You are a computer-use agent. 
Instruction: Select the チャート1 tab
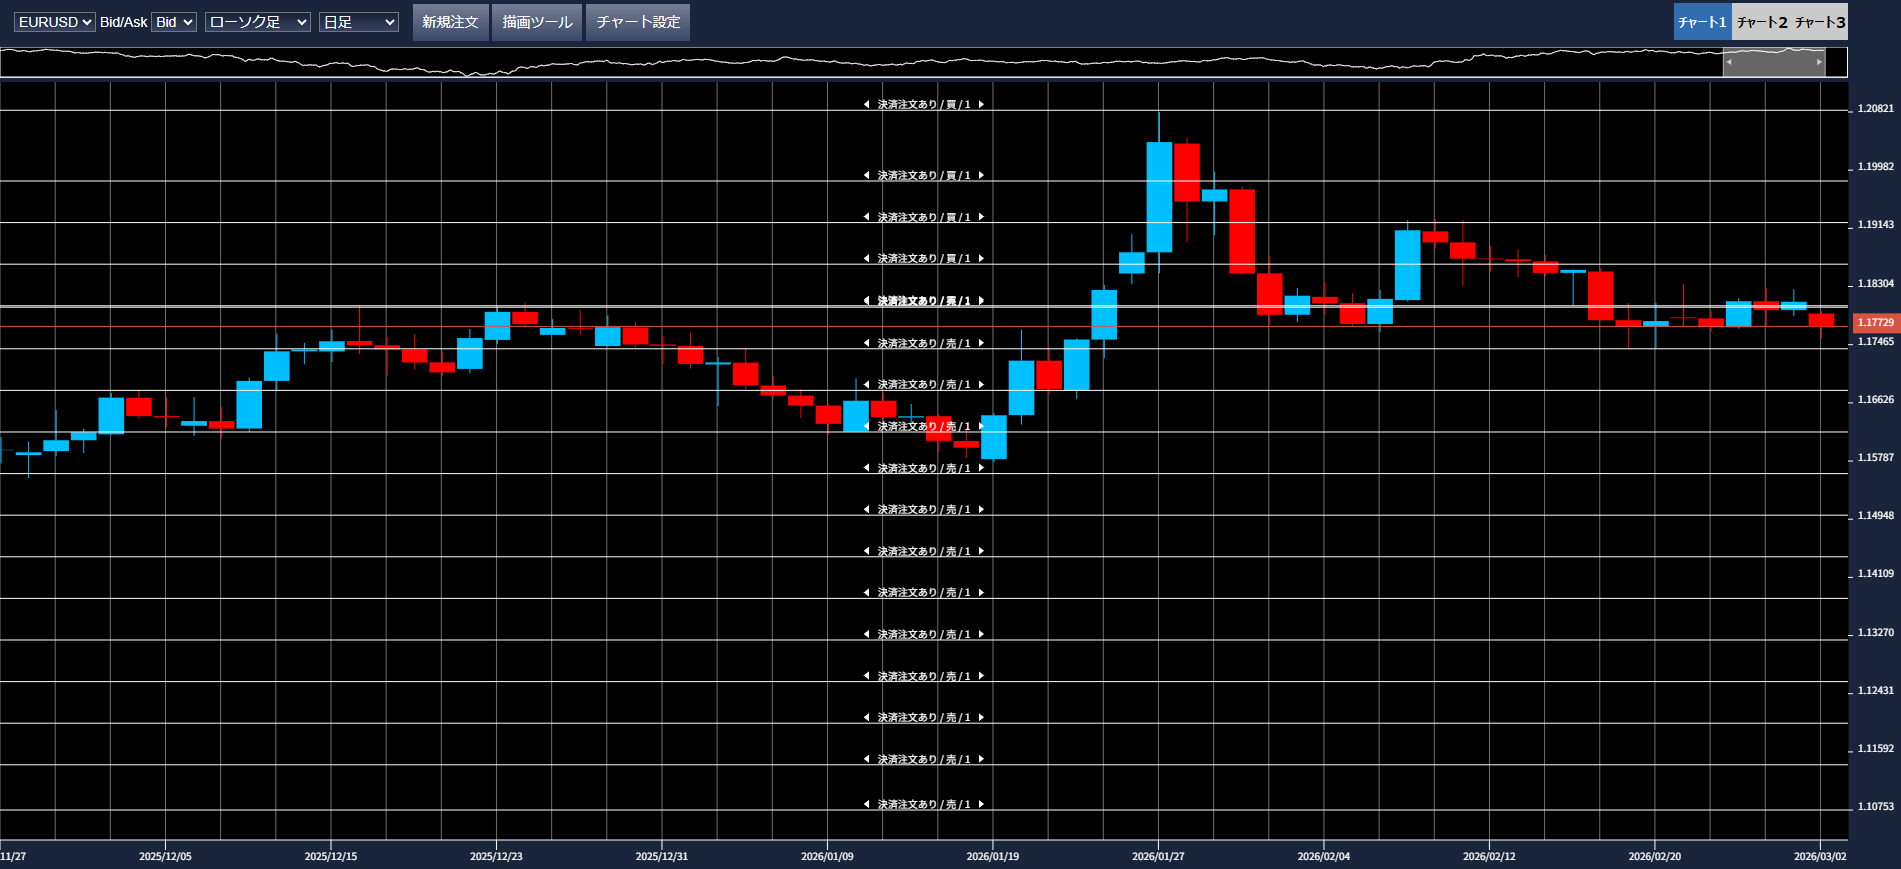pos(1702,22)
